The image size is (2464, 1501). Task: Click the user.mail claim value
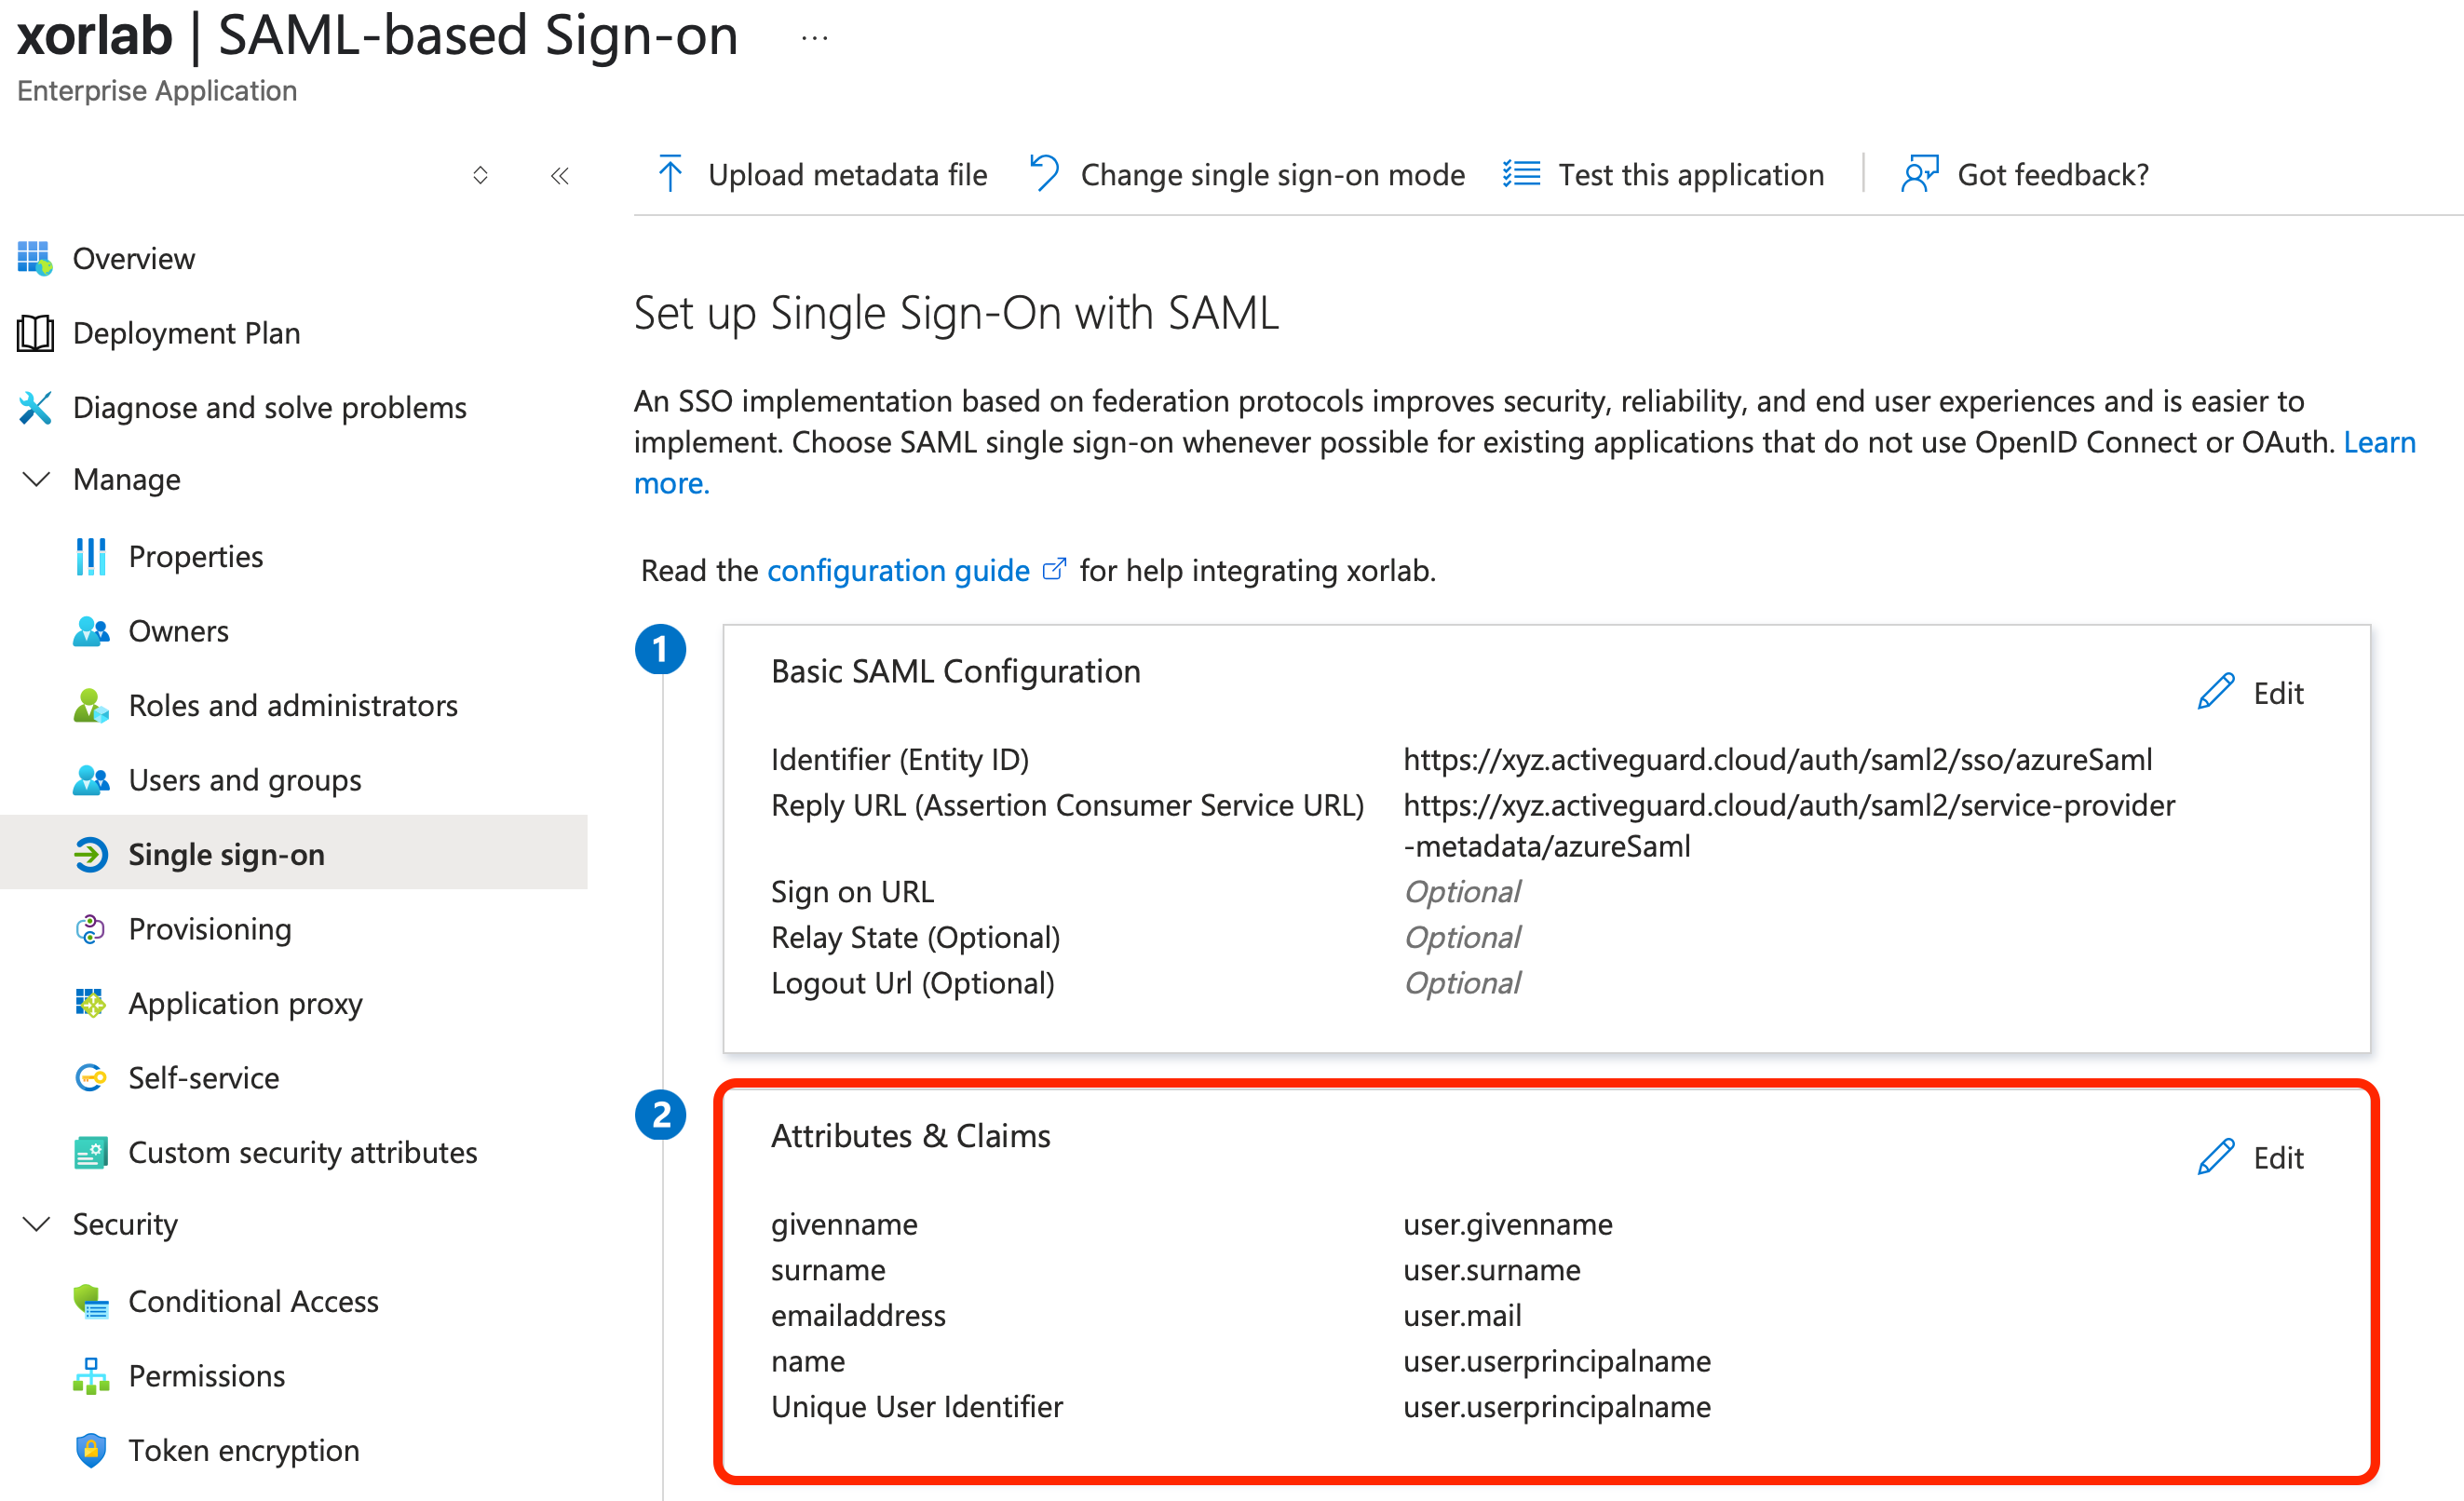point(1462,1315)
